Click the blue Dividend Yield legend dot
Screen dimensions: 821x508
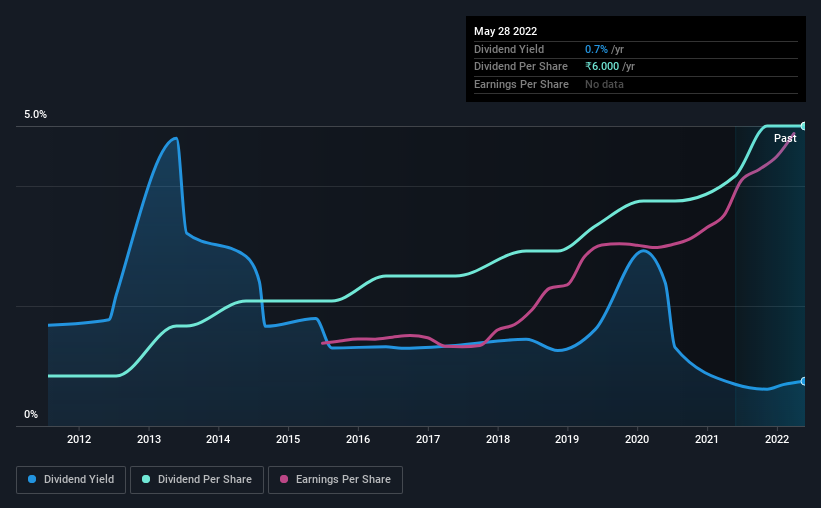32,479
